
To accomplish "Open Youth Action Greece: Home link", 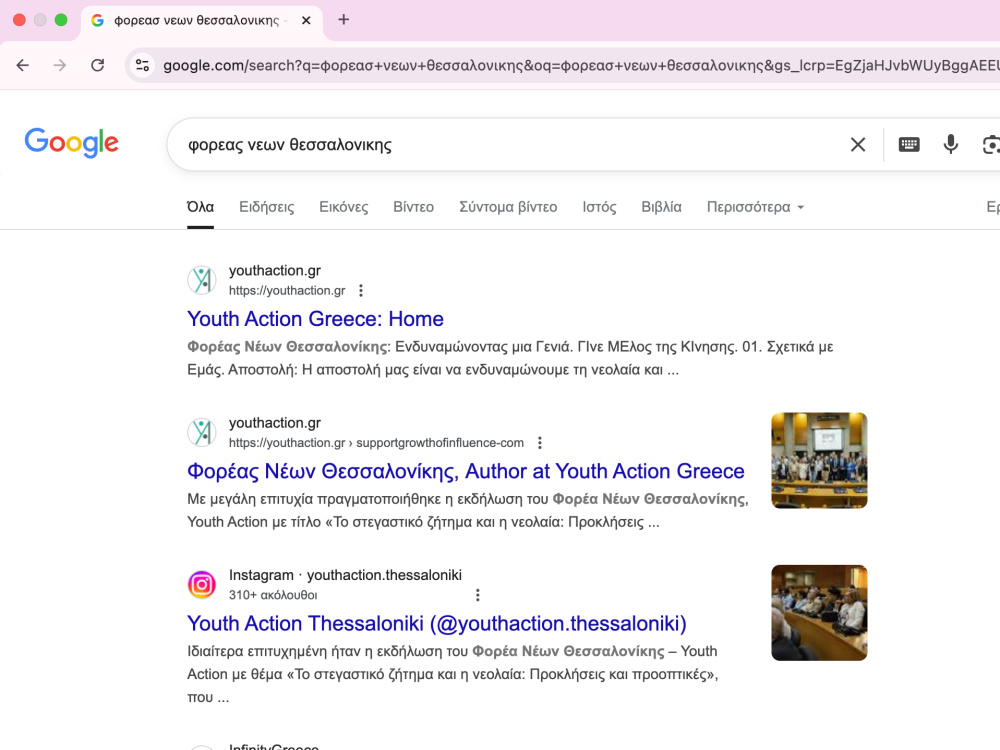I will (315, 319).
